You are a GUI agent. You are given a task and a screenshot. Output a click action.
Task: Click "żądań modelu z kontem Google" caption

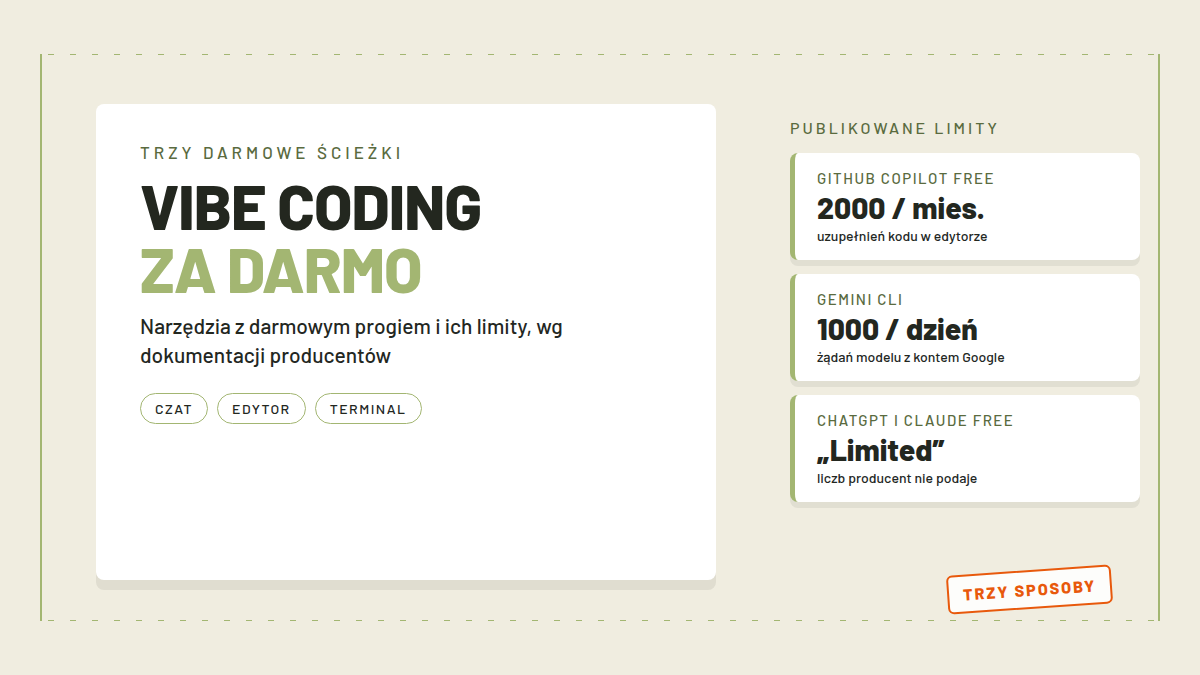[911, 358]
